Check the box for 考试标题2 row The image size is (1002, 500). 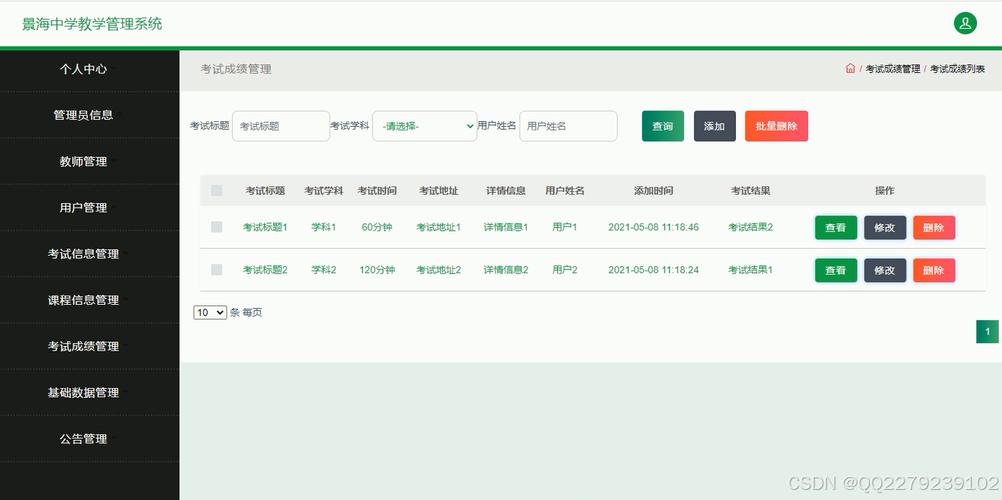(x=217, y=270)
